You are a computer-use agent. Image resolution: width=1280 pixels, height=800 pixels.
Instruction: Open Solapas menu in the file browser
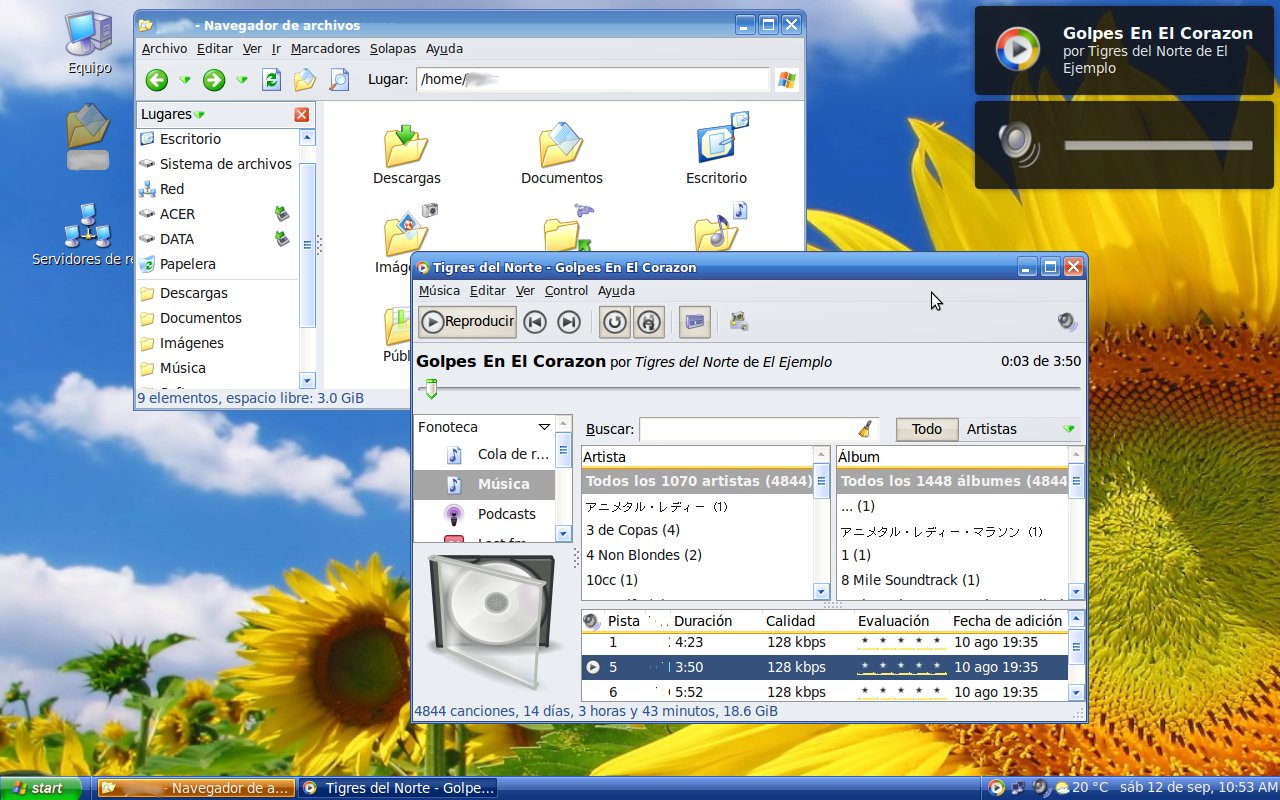pos(393,48)
